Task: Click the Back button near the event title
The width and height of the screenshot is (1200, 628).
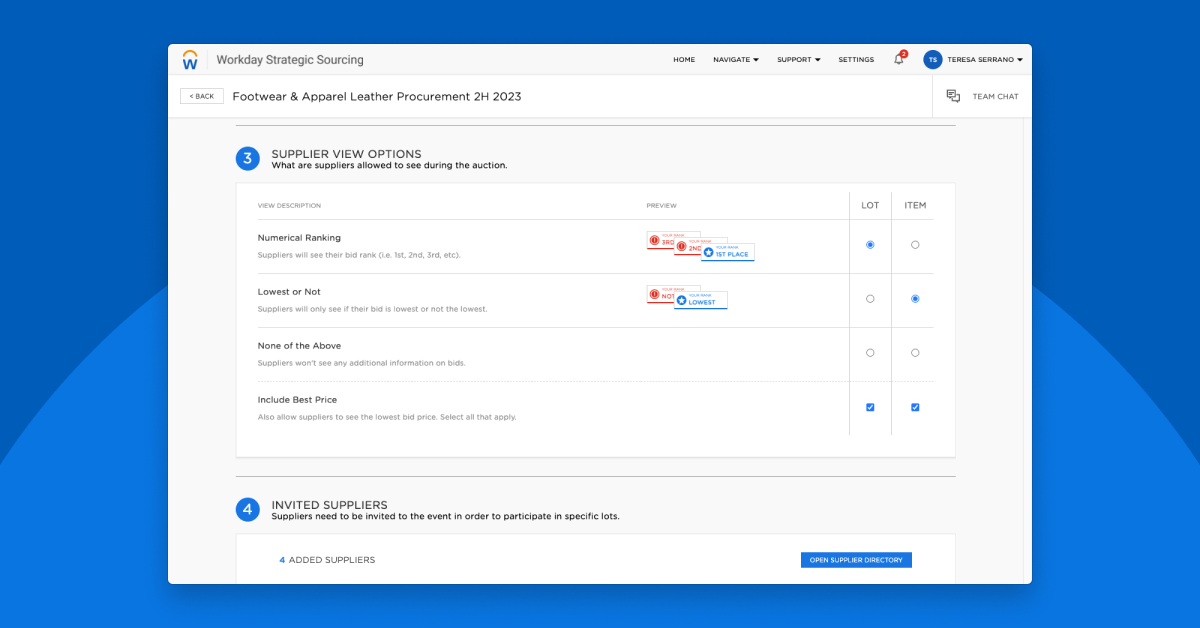Action: click(x=201, y=95)
